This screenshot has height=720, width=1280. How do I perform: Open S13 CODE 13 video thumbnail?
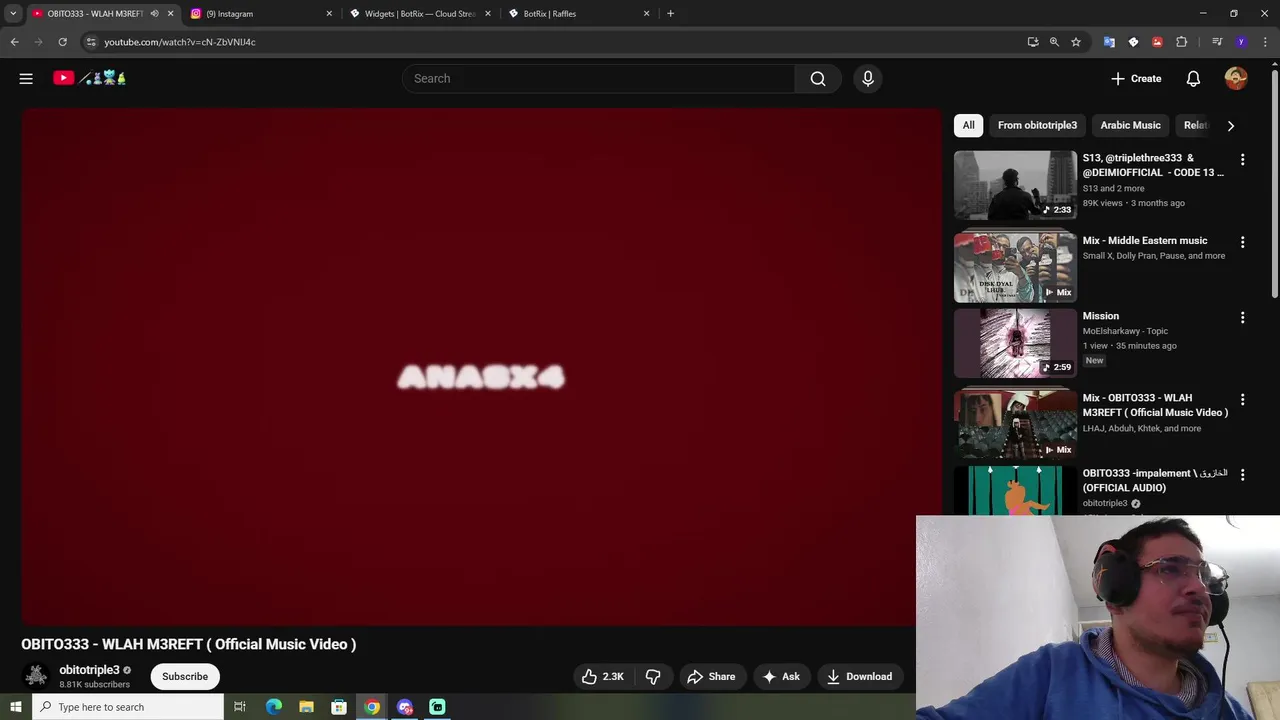coord(1015,185)
